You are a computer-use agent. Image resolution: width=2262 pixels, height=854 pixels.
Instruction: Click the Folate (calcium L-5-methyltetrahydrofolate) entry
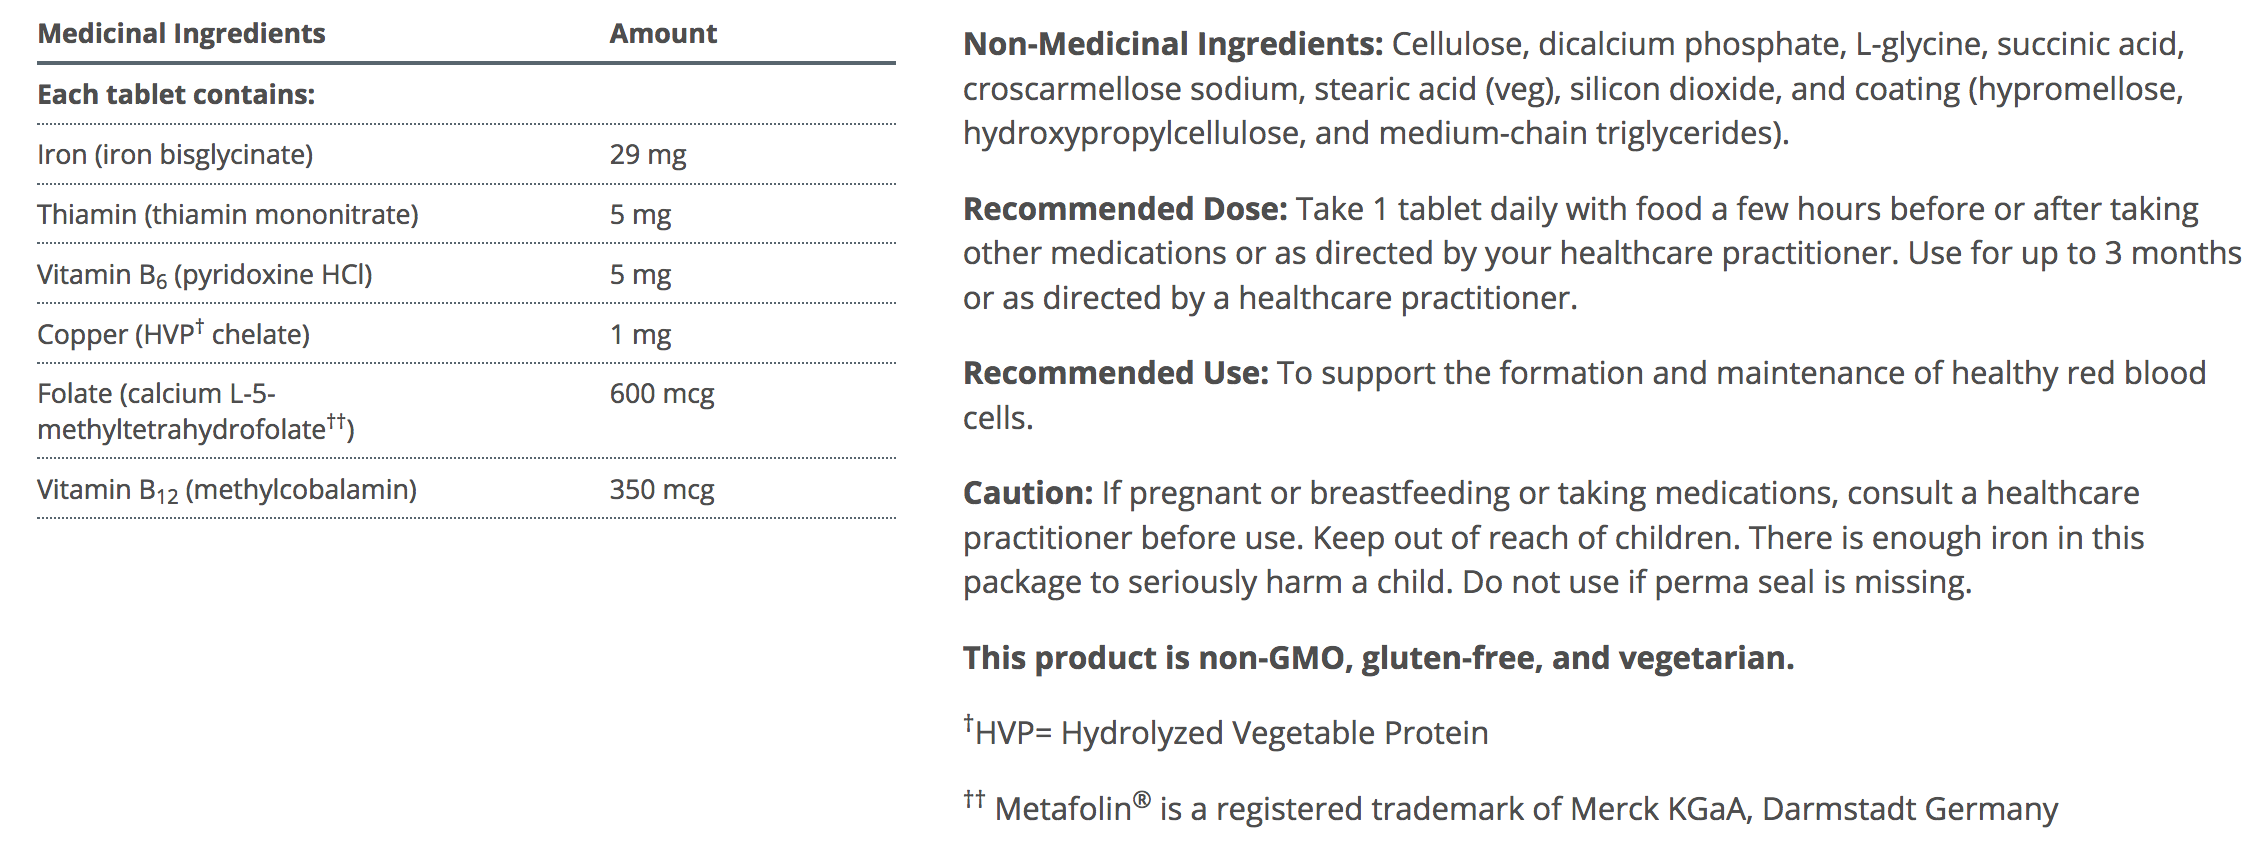click(x=195, y=412)
